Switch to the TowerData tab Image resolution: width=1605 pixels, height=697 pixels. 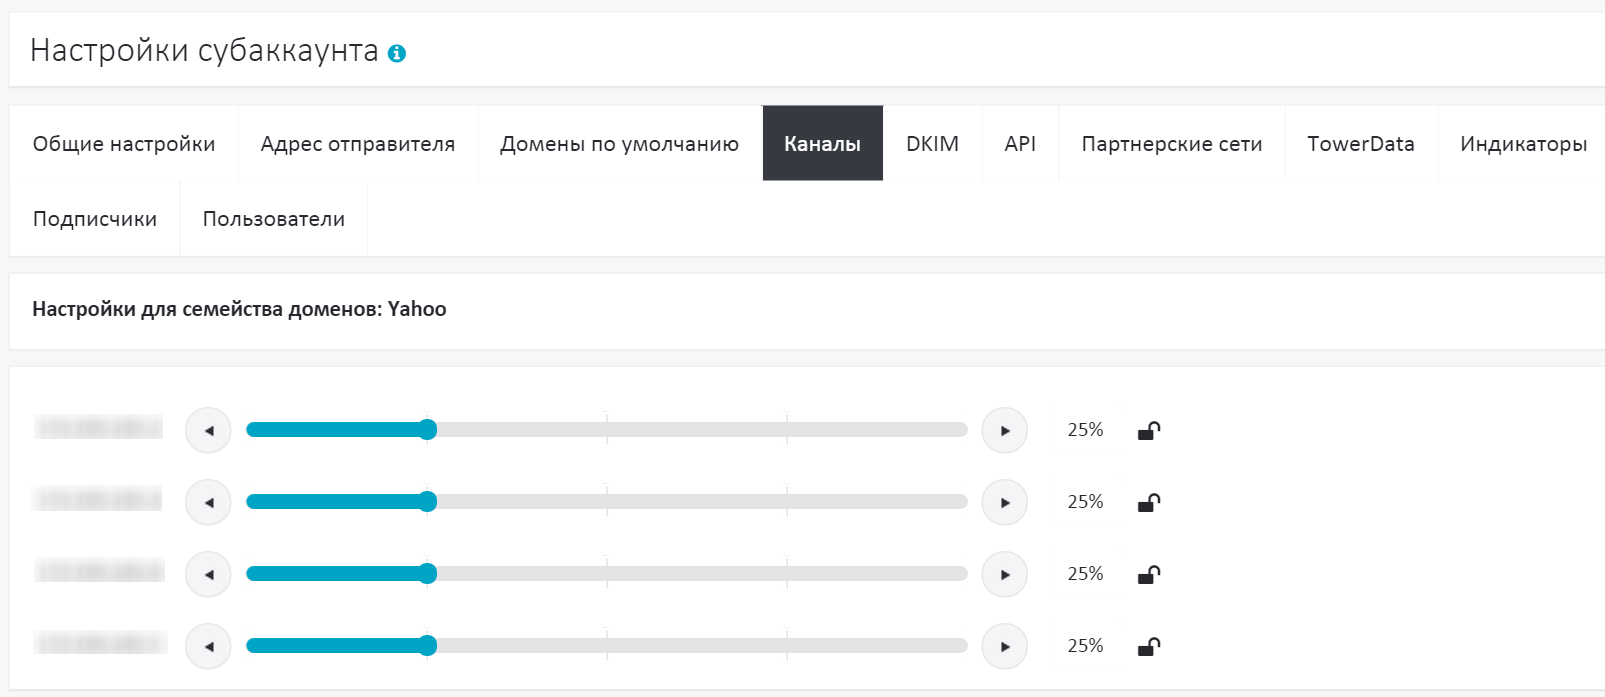[1360, 144]
